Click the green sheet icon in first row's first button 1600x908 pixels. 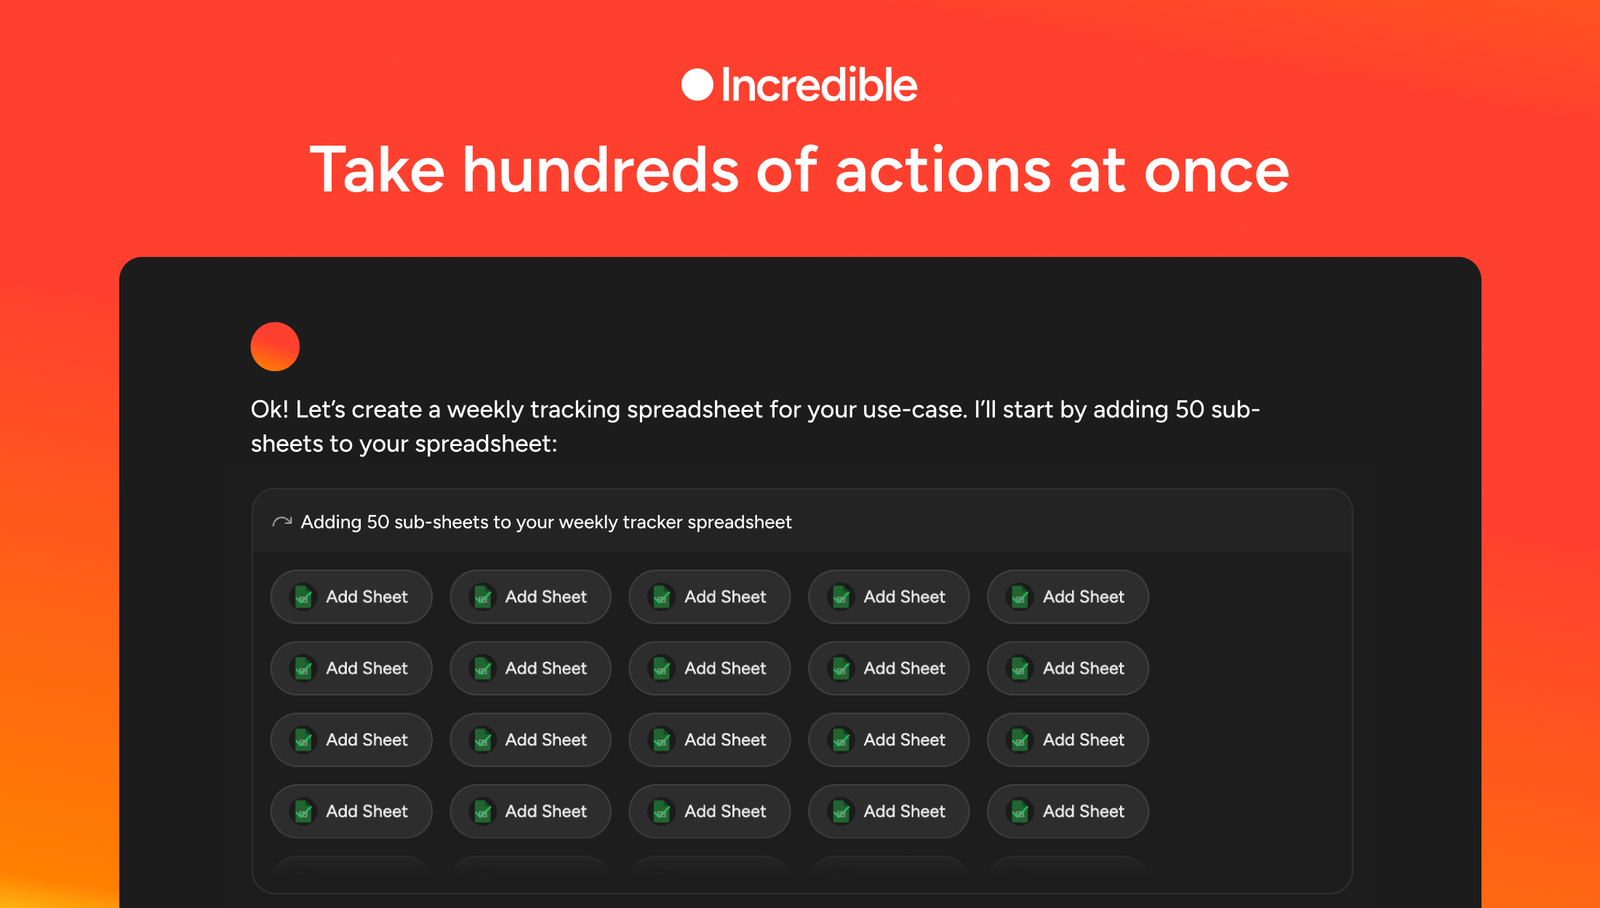(x=303, y=597)
